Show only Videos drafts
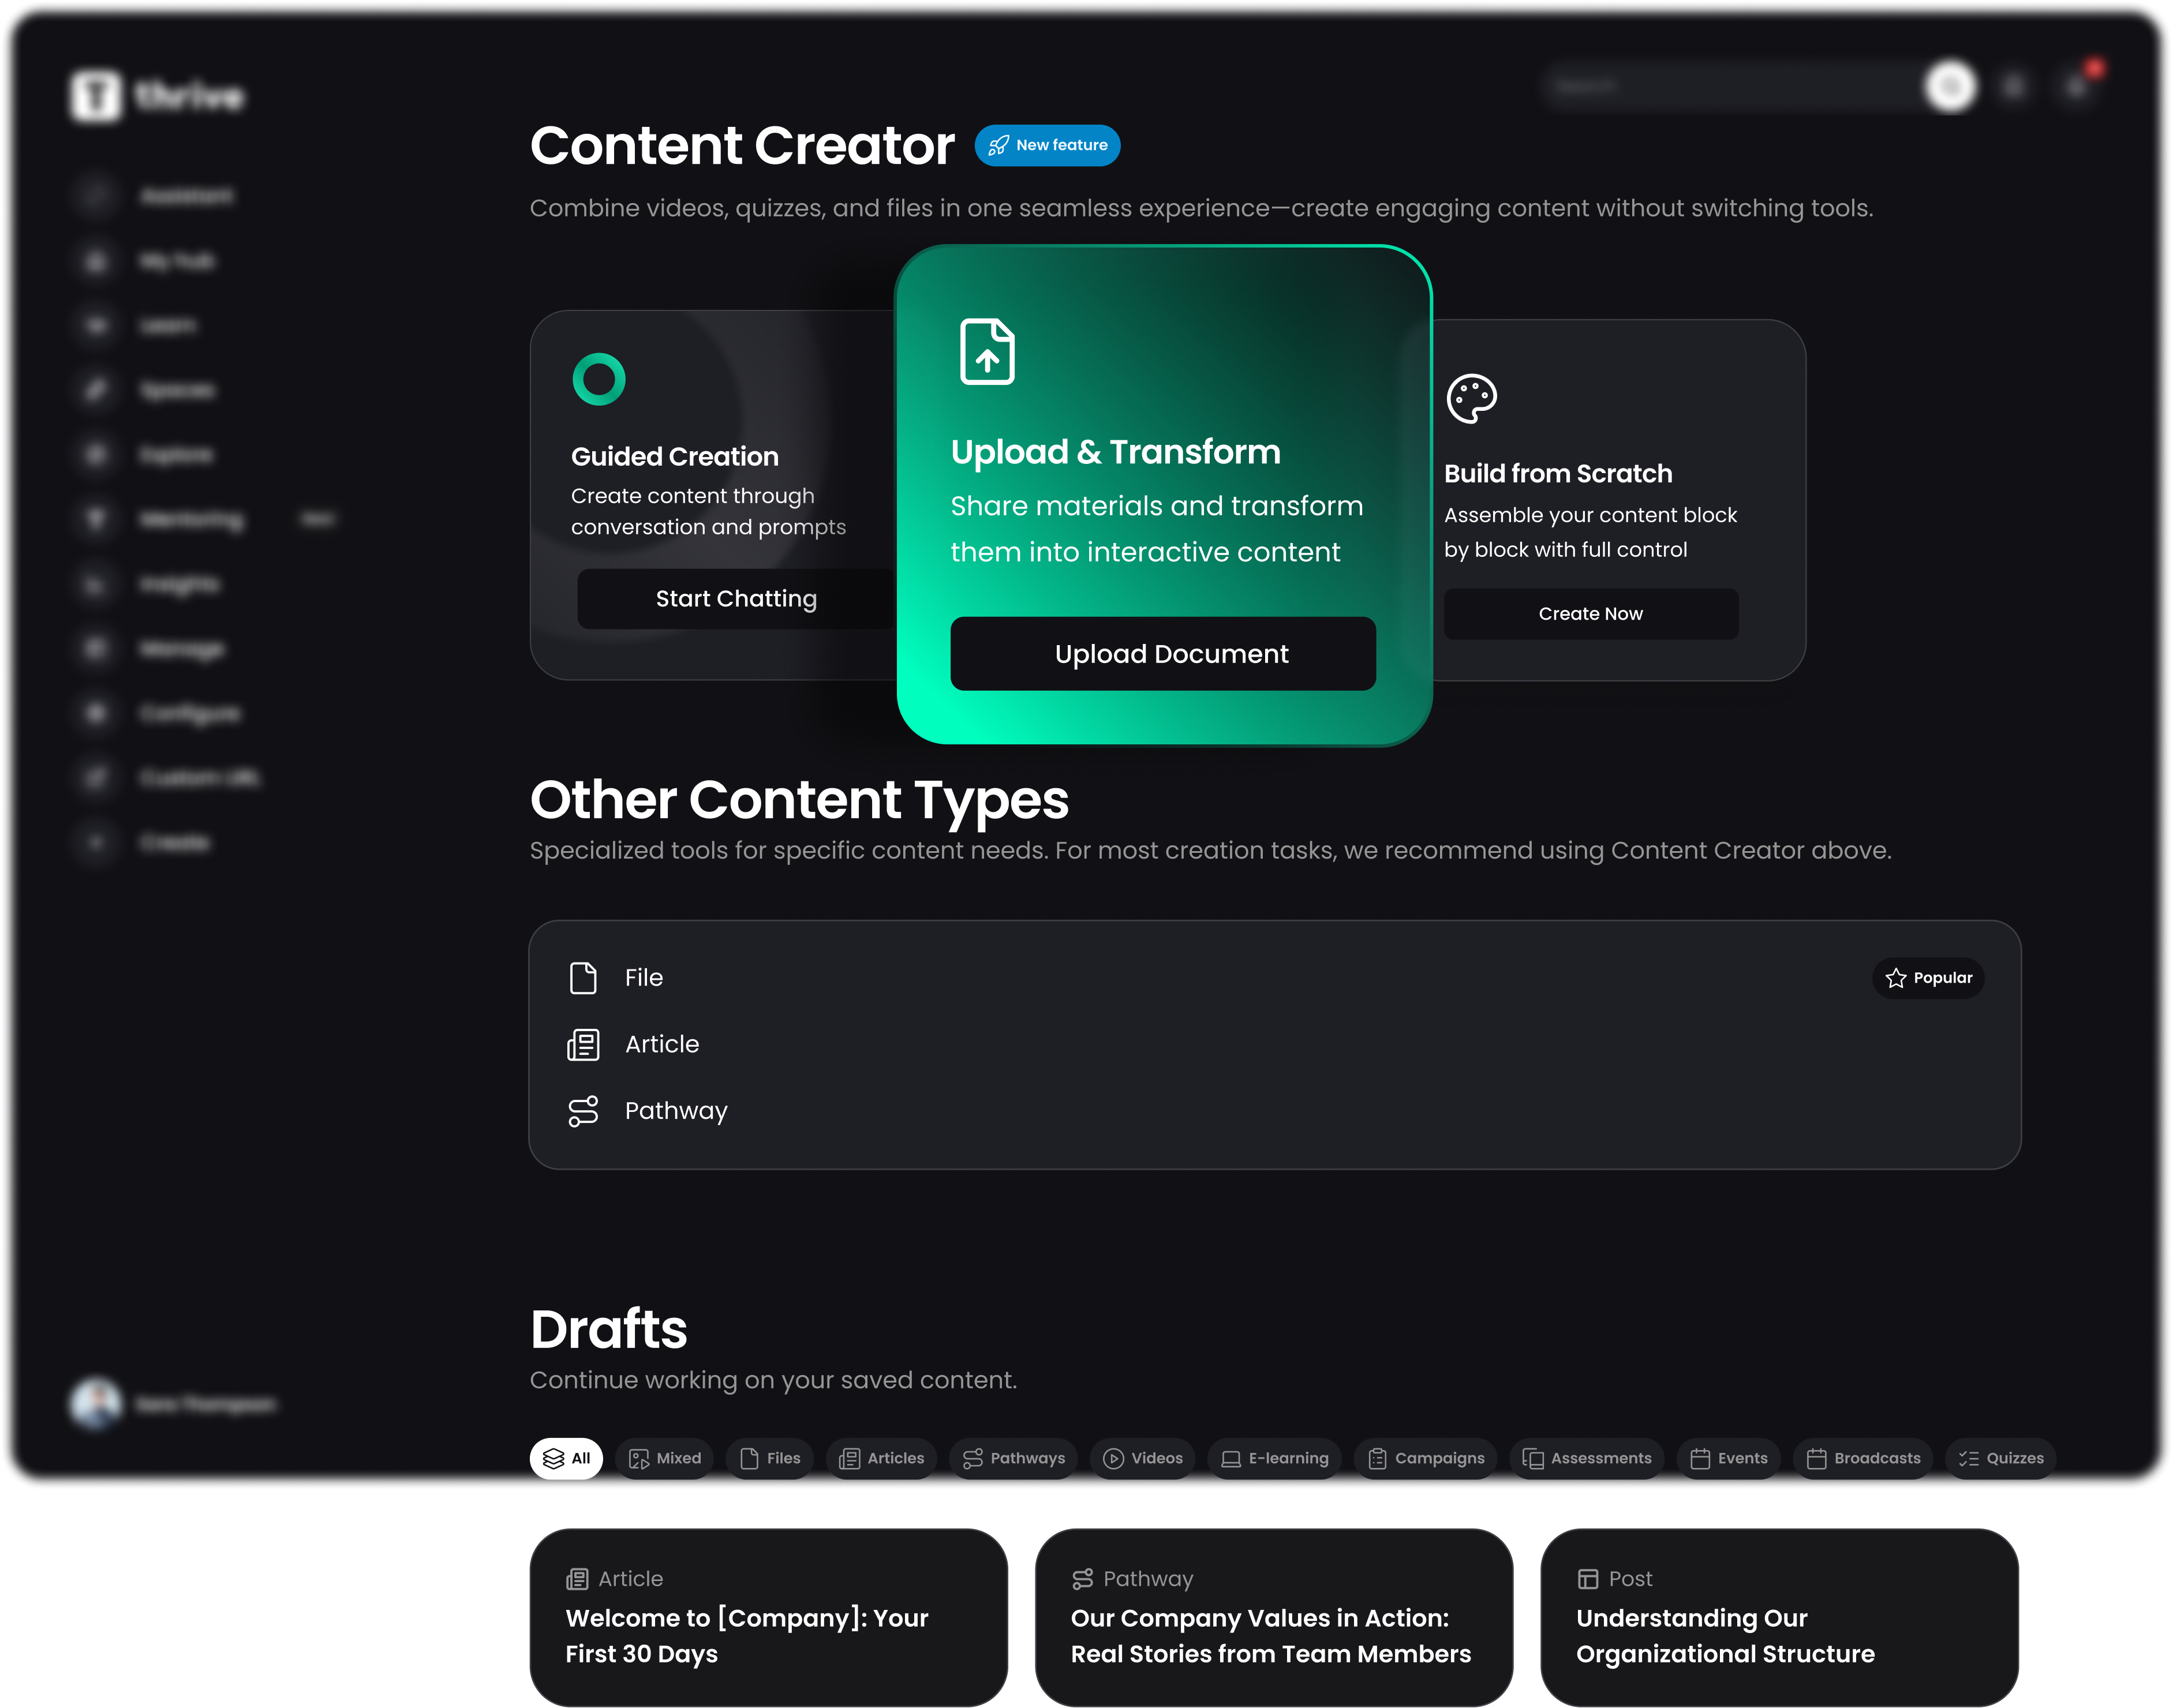The height and width of the screenshot is (1708, 2173). click(1143, 1459)
